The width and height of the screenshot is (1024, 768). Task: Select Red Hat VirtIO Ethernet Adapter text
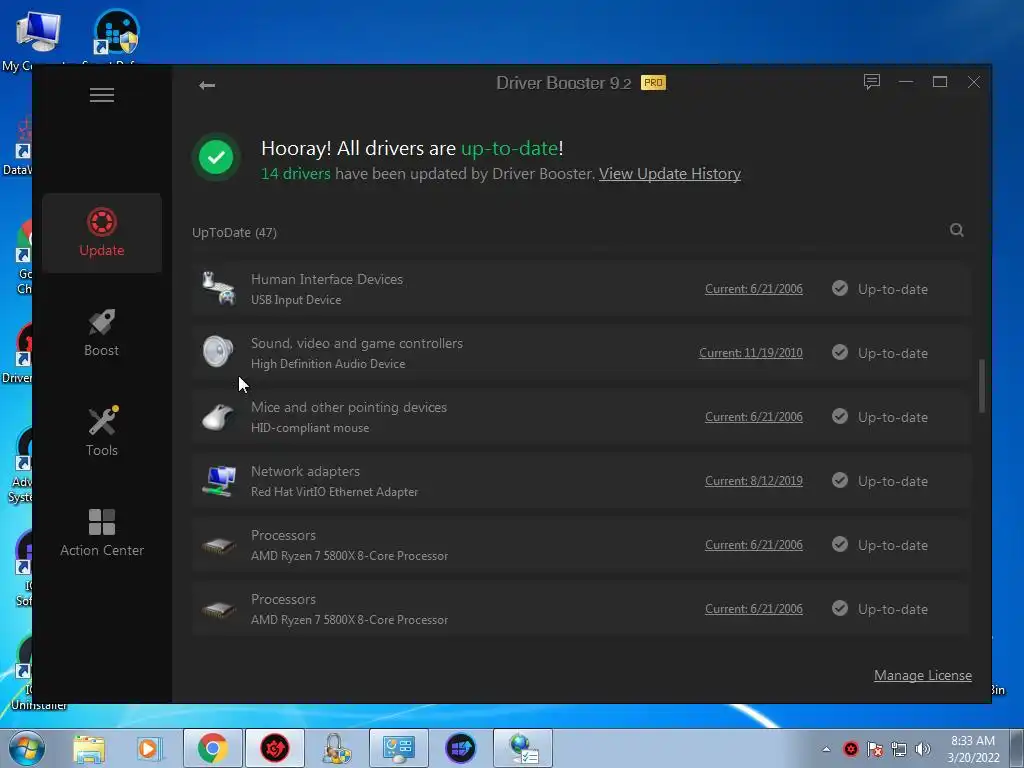[x=334, y=492]
